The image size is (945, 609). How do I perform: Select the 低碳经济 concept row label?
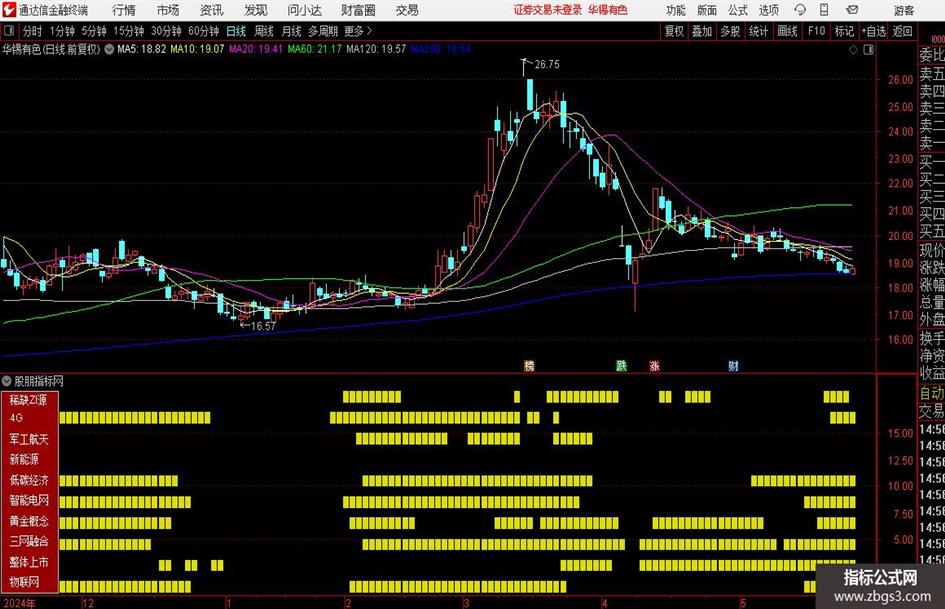click(28, 481)
